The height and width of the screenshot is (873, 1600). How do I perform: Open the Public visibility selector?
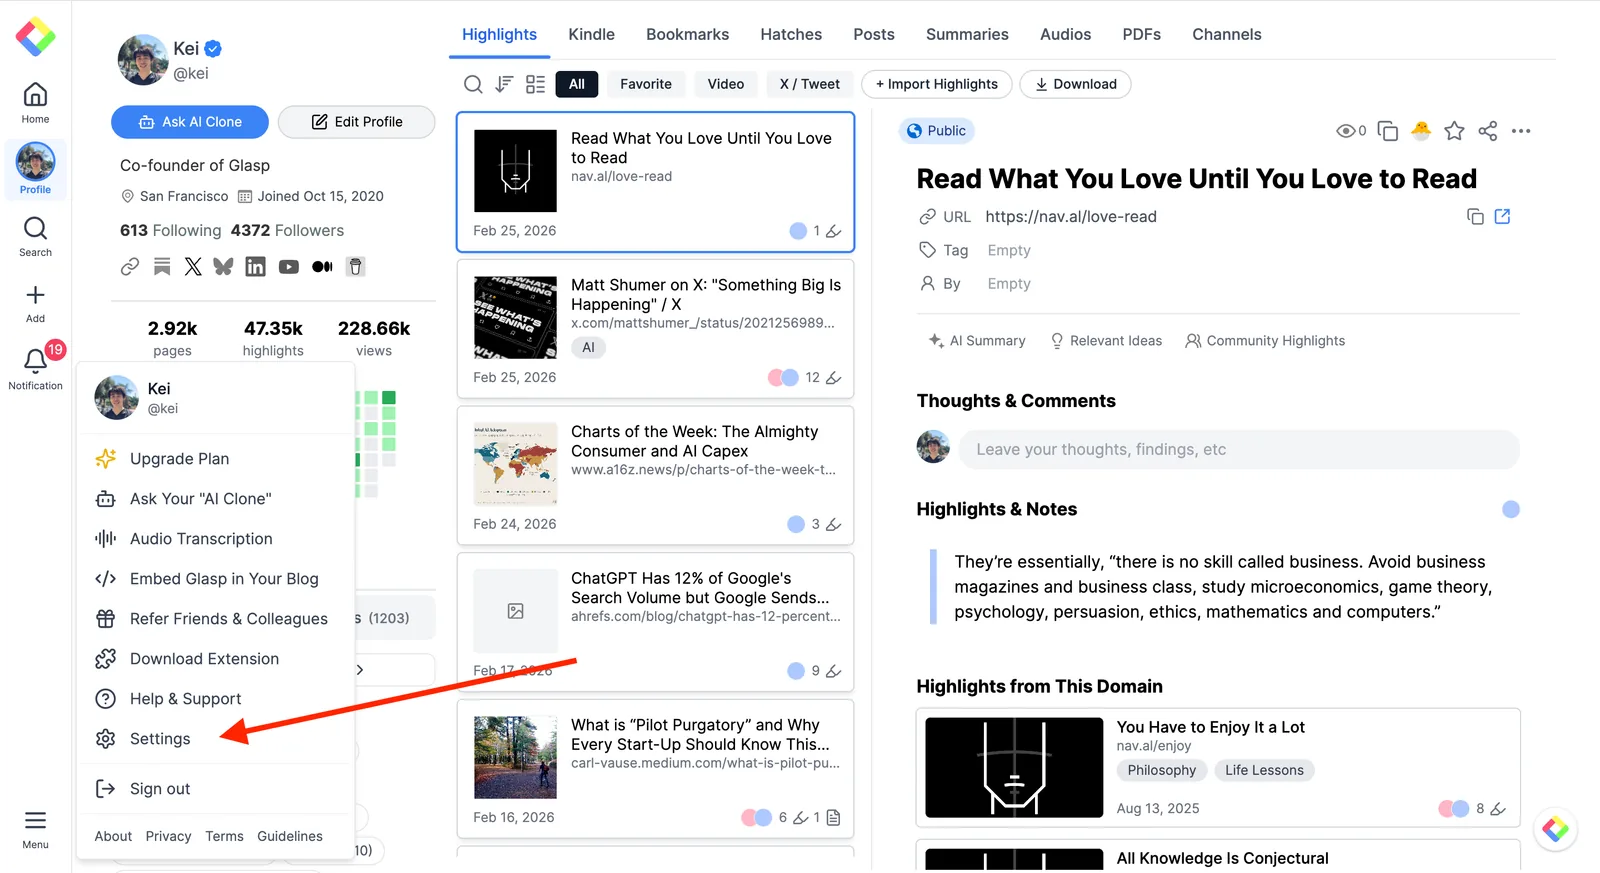pos(937,131)
